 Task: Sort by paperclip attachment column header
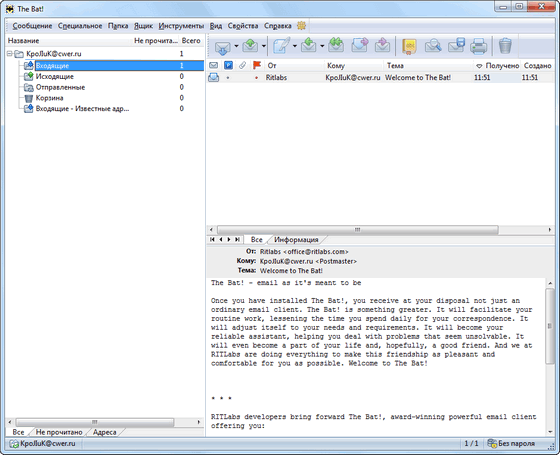[242, 65]
